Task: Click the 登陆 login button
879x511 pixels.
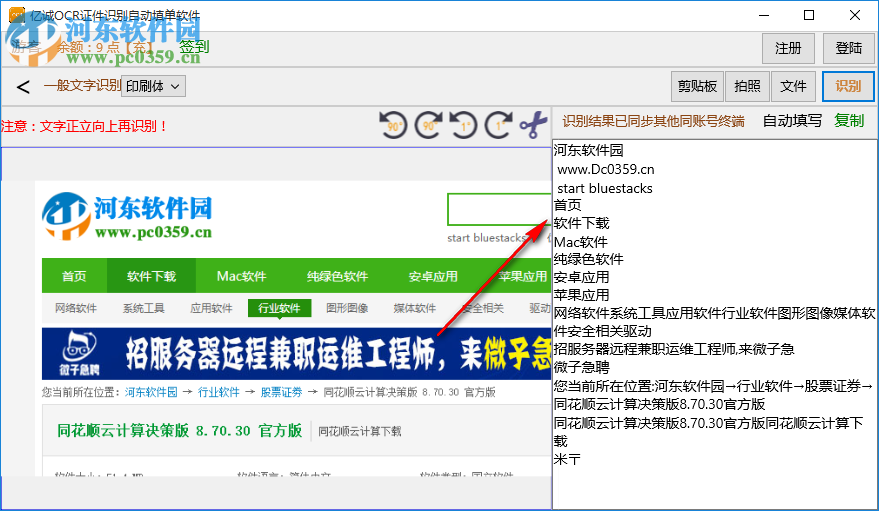Action: pos(849,48)
